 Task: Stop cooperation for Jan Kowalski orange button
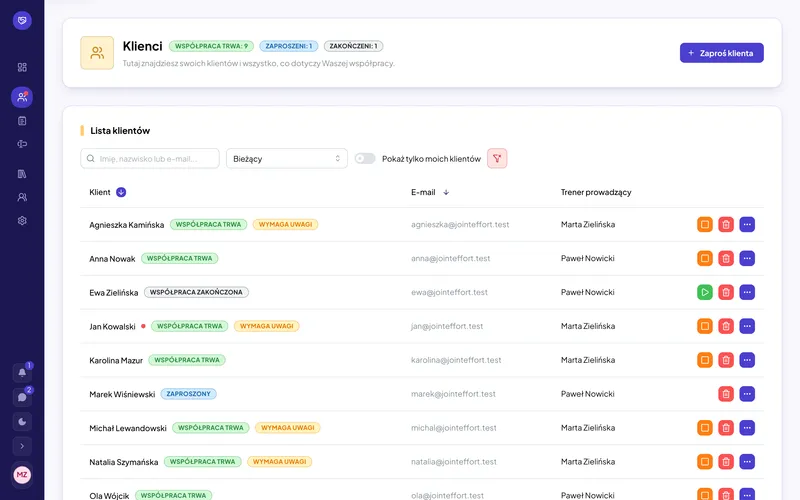[705, 326]
